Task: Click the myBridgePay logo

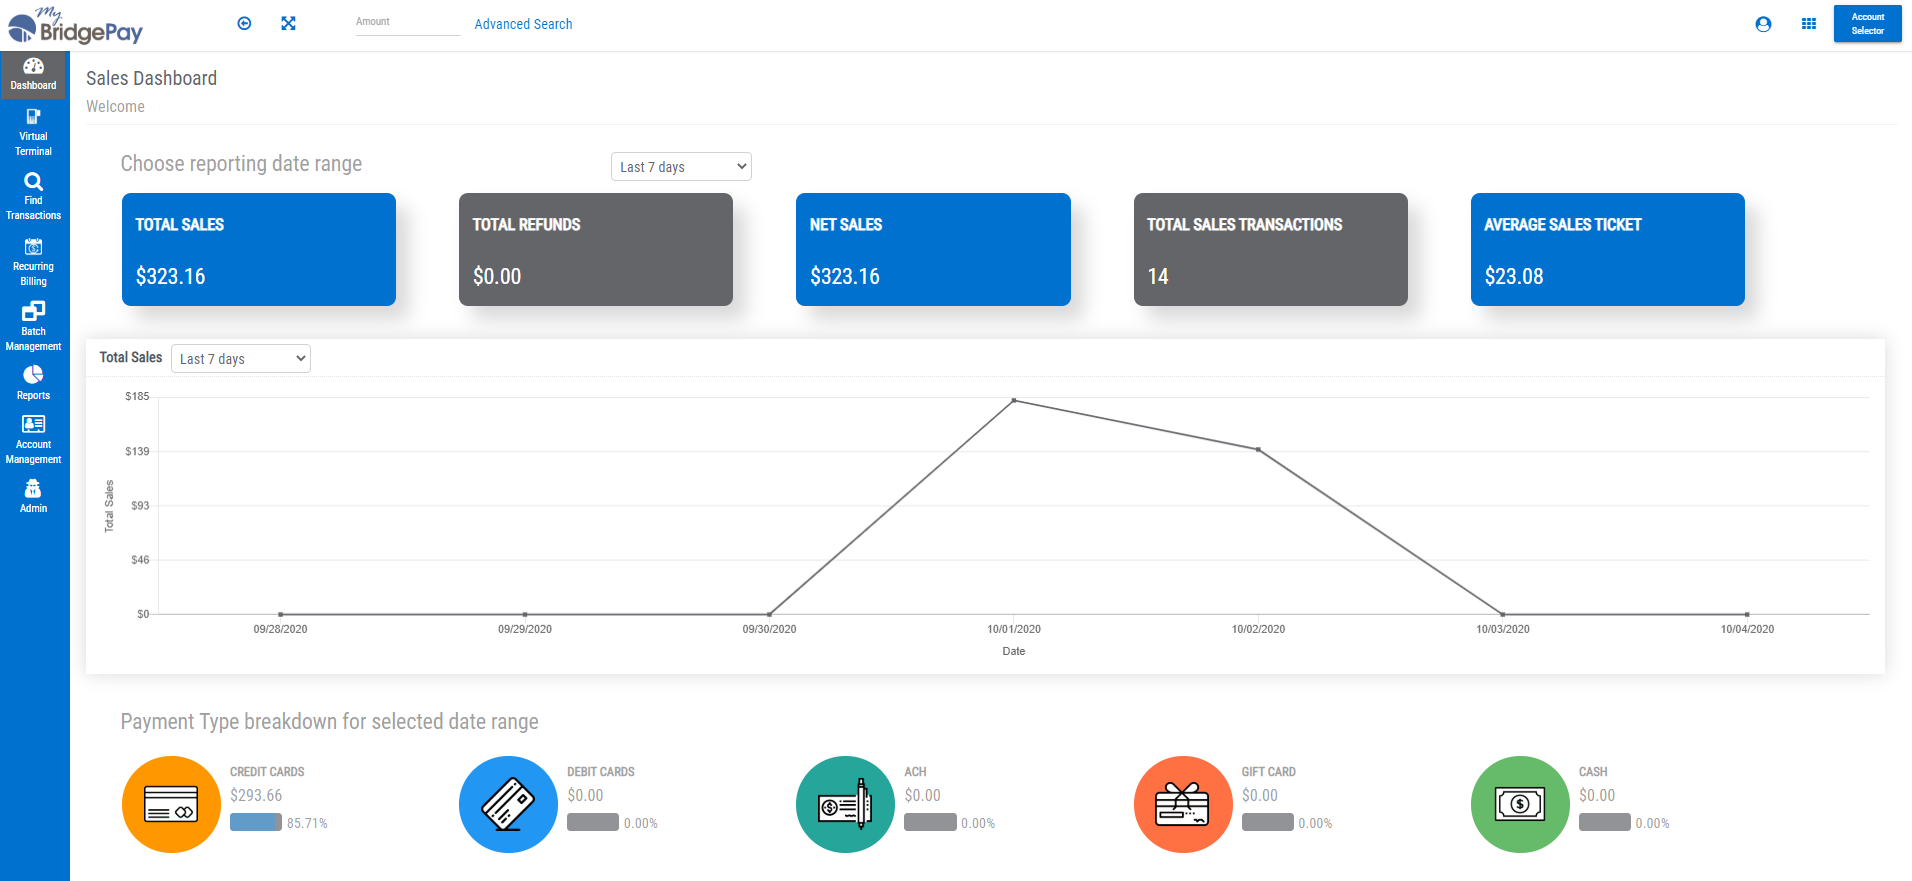Action: [x=76, y=25]
